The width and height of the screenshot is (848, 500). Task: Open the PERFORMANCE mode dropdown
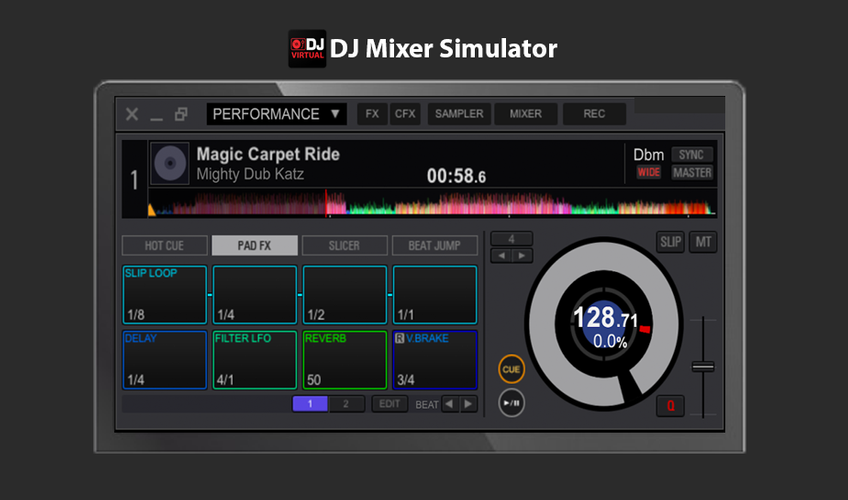click(276, 114)
